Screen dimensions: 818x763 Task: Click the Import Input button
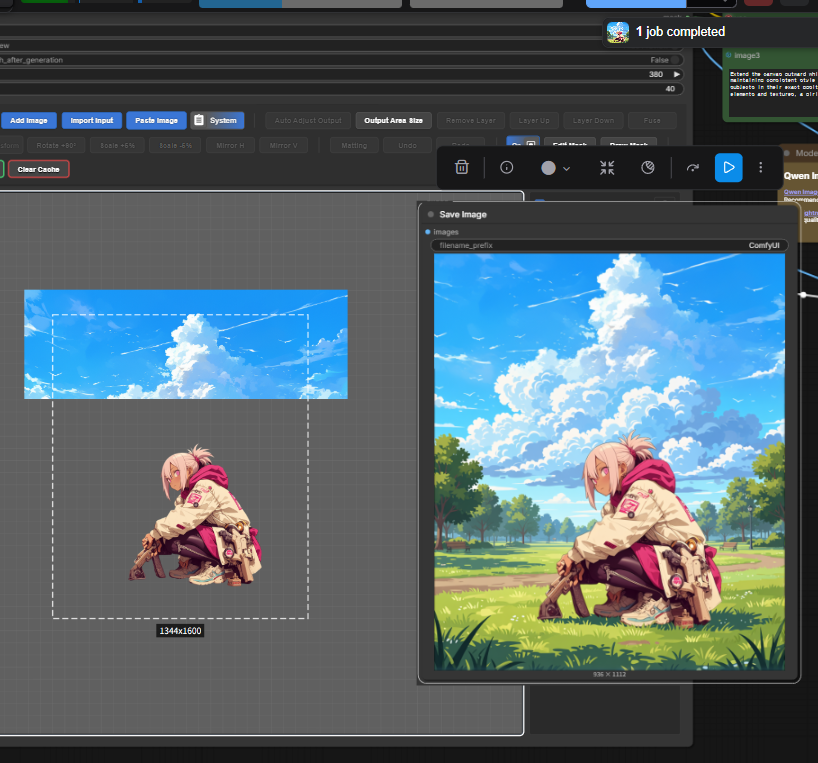(x=91, y=120)
